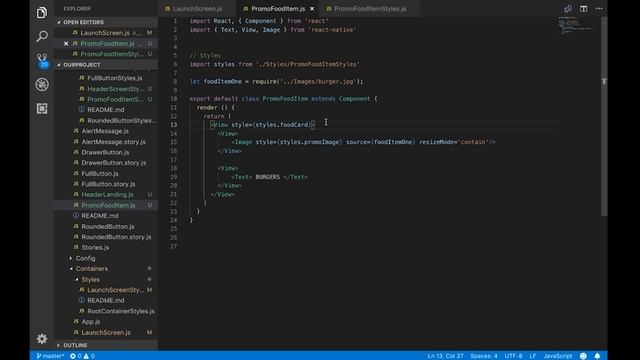Open the Search view in activity bar
This screenshot has height=360, width=640.
(x=42, y=36)
